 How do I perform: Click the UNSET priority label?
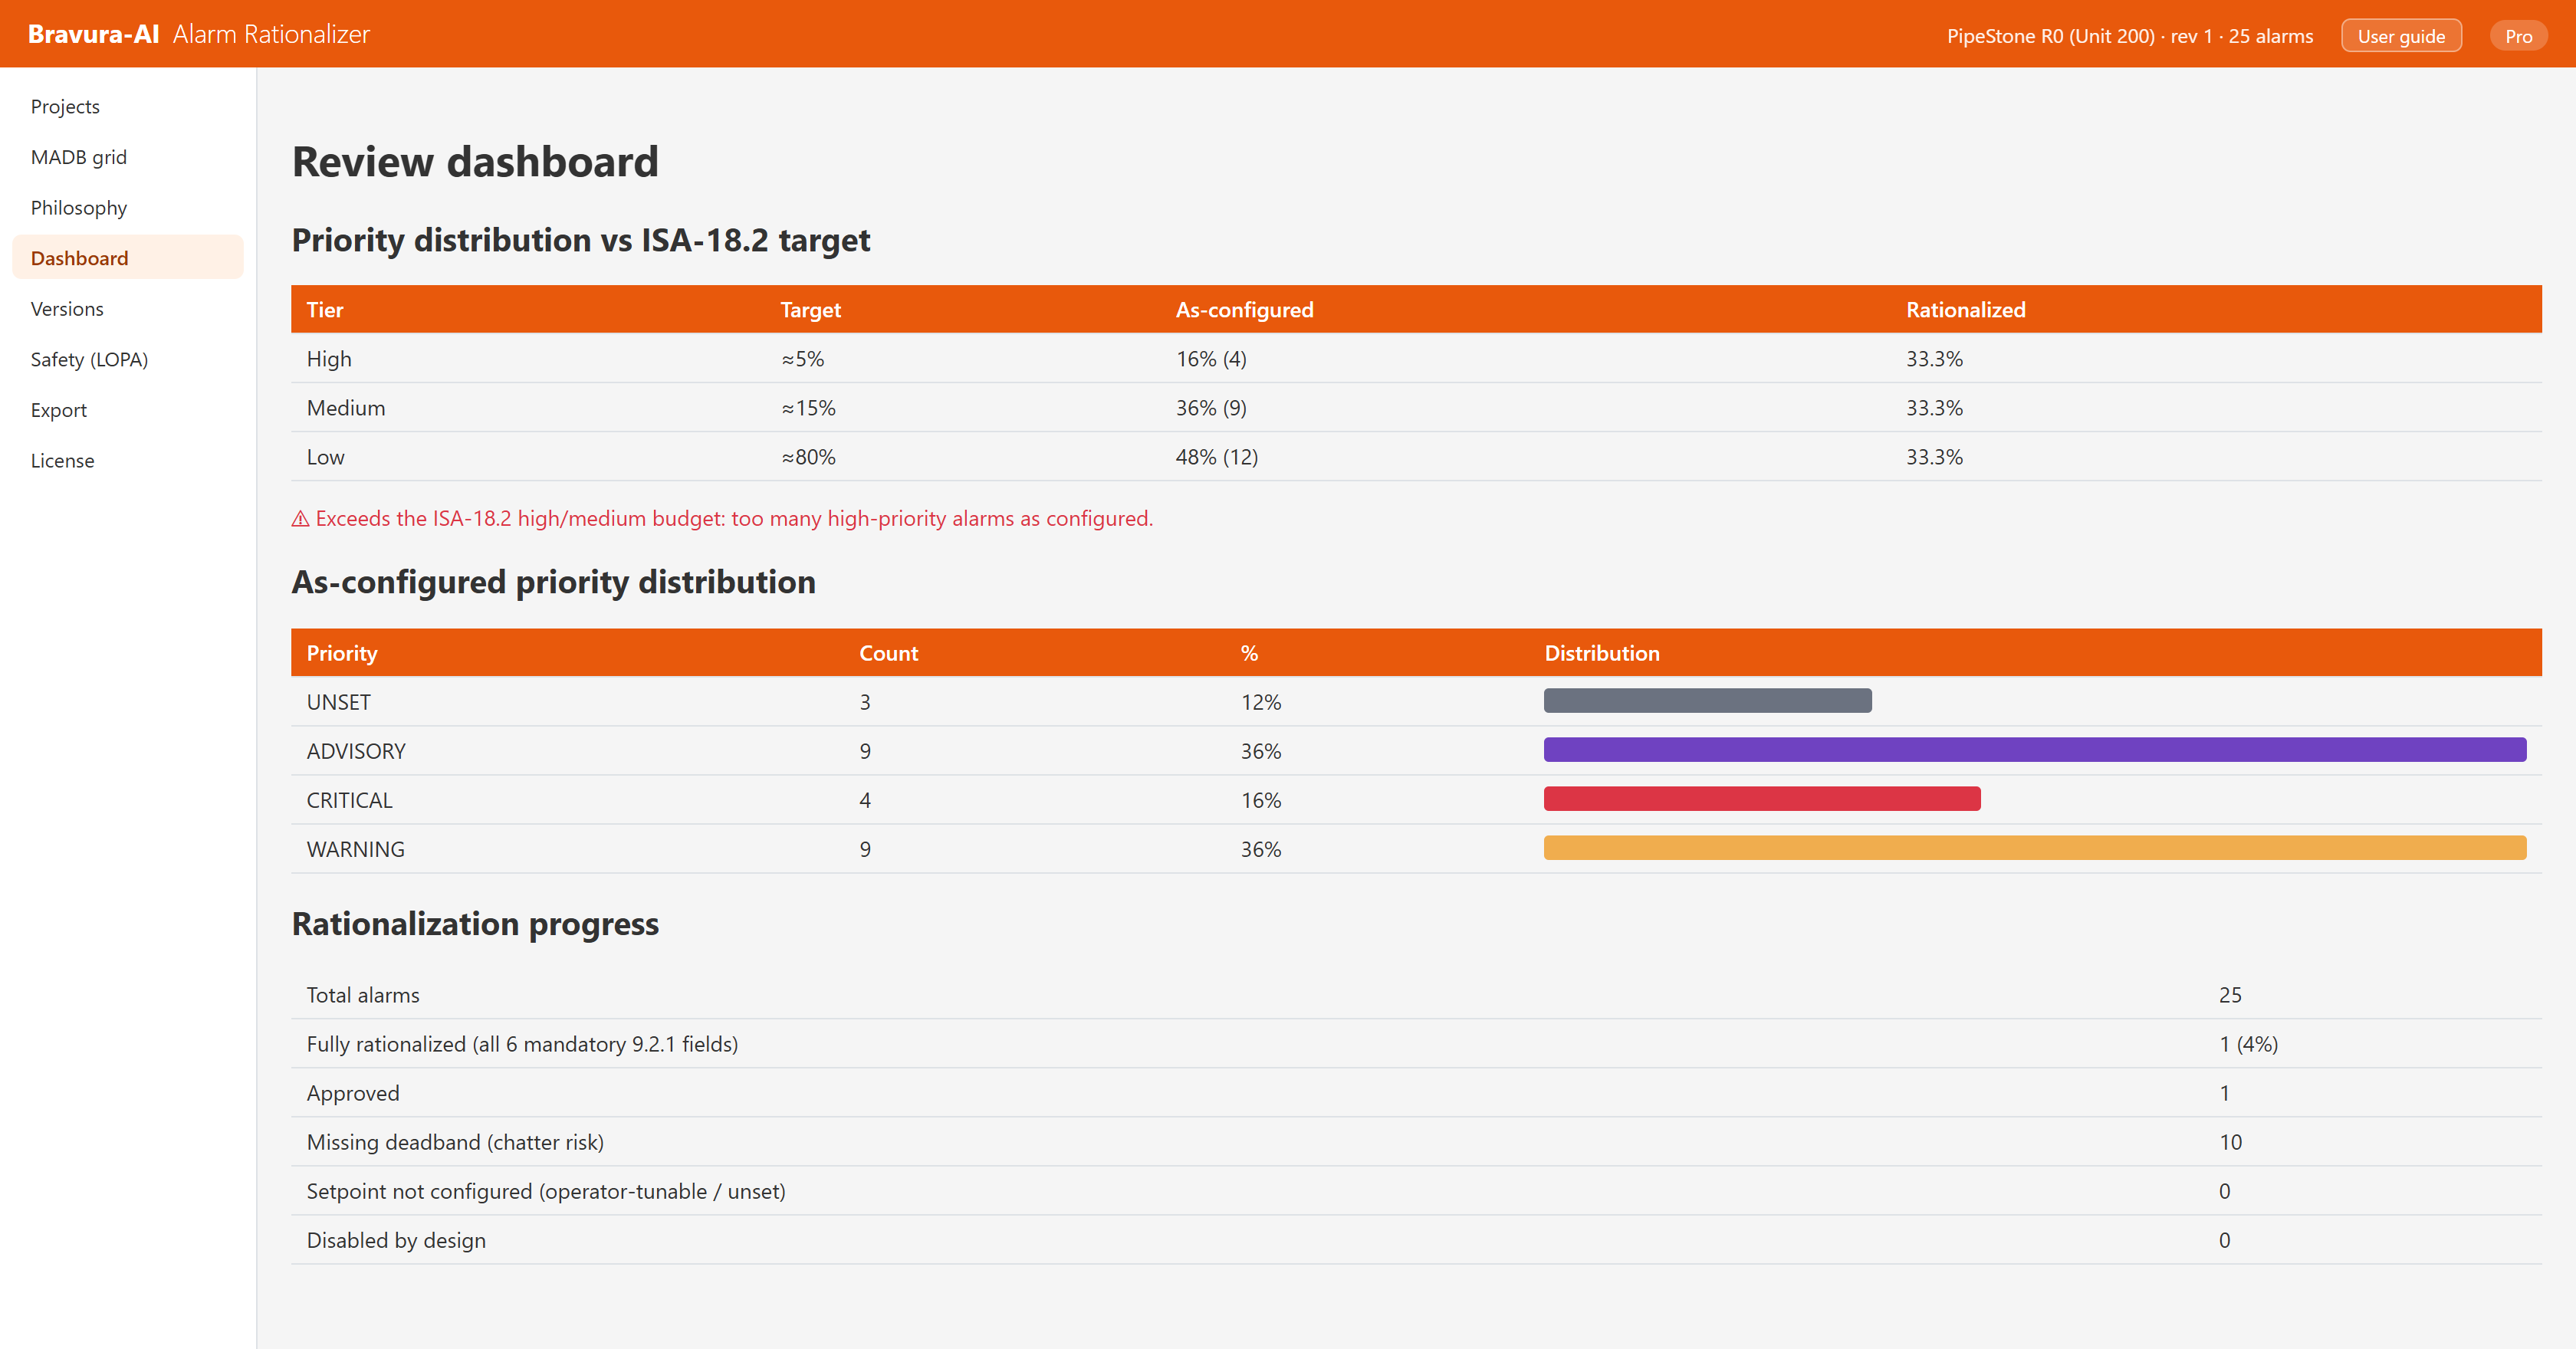(338, 702)
